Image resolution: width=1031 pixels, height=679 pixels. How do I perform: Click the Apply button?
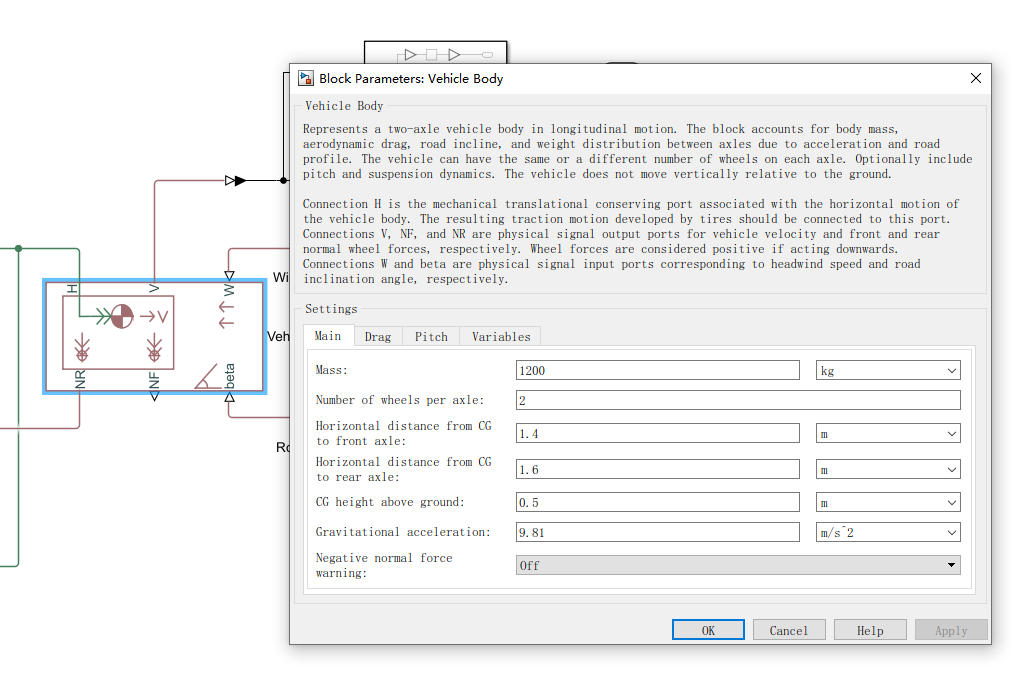(x=951, y=630)
